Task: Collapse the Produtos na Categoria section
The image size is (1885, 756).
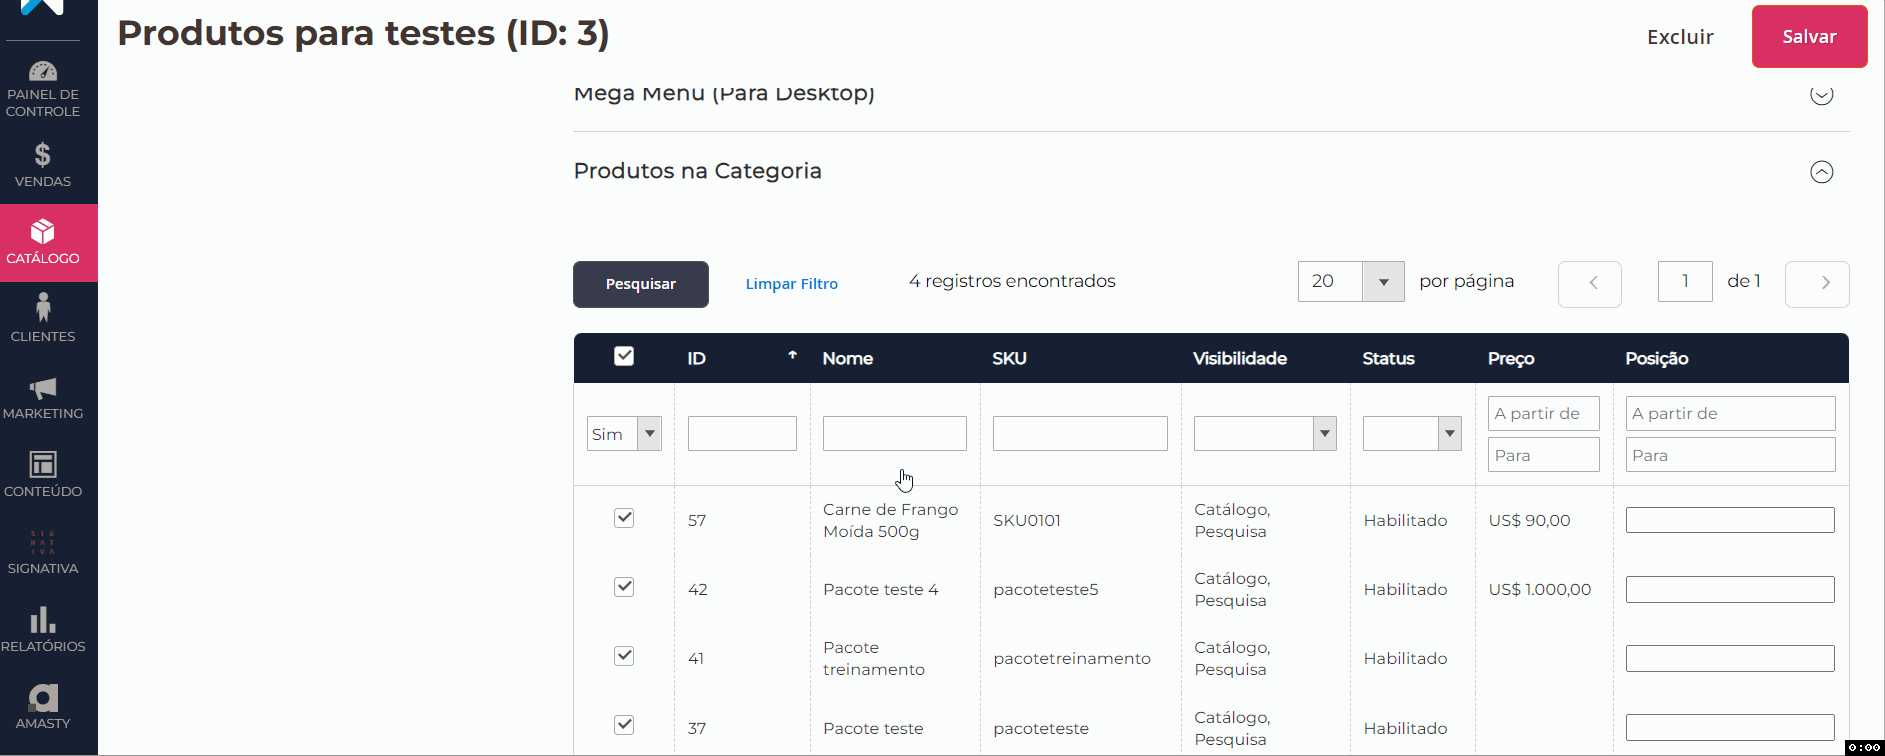Action: [x=1821, y=172]
